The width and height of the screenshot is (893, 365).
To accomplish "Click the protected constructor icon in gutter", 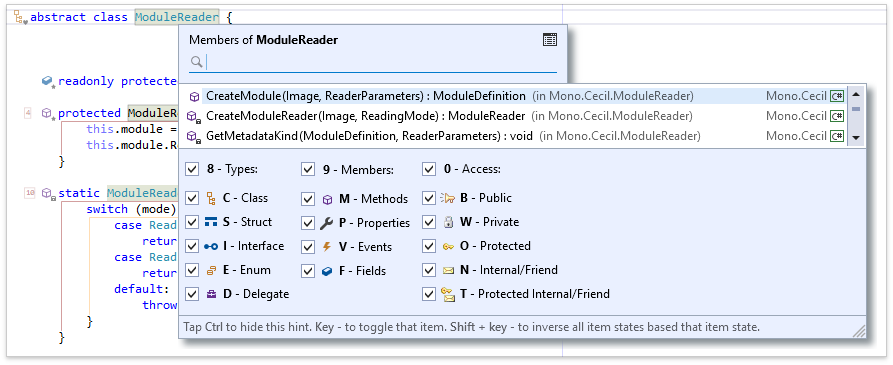I will tap(49, 114).
